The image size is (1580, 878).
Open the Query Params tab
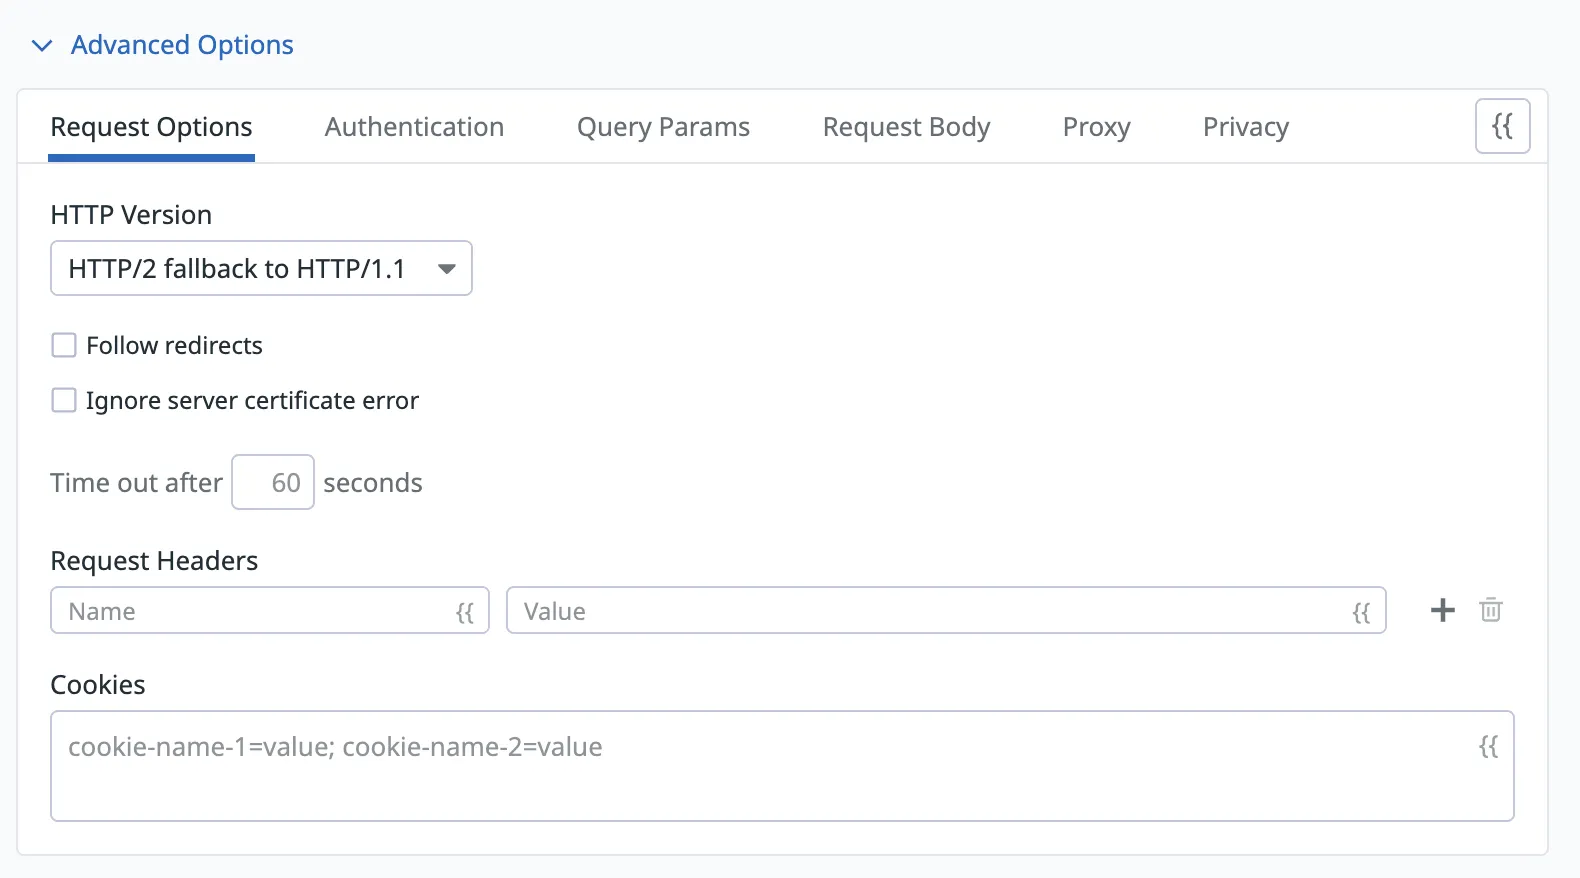coord(663,127)
